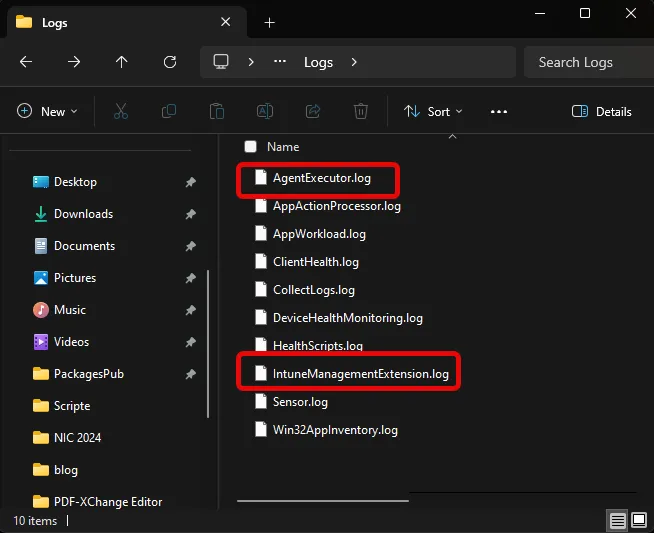Viewport: 654px width, 533px height.
Task: Expand the chevron after Logs breadcrumb
Action: click(x=354, y=62)
